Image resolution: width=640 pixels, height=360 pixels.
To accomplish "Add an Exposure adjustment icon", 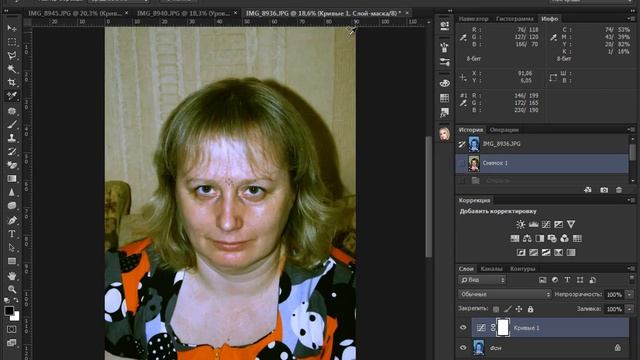I will (558, 224).
